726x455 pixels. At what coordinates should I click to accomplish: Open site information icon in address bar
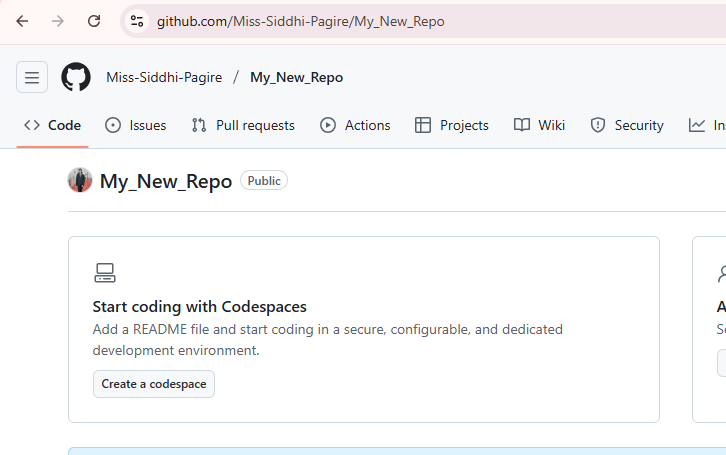[x=137, y=21]
